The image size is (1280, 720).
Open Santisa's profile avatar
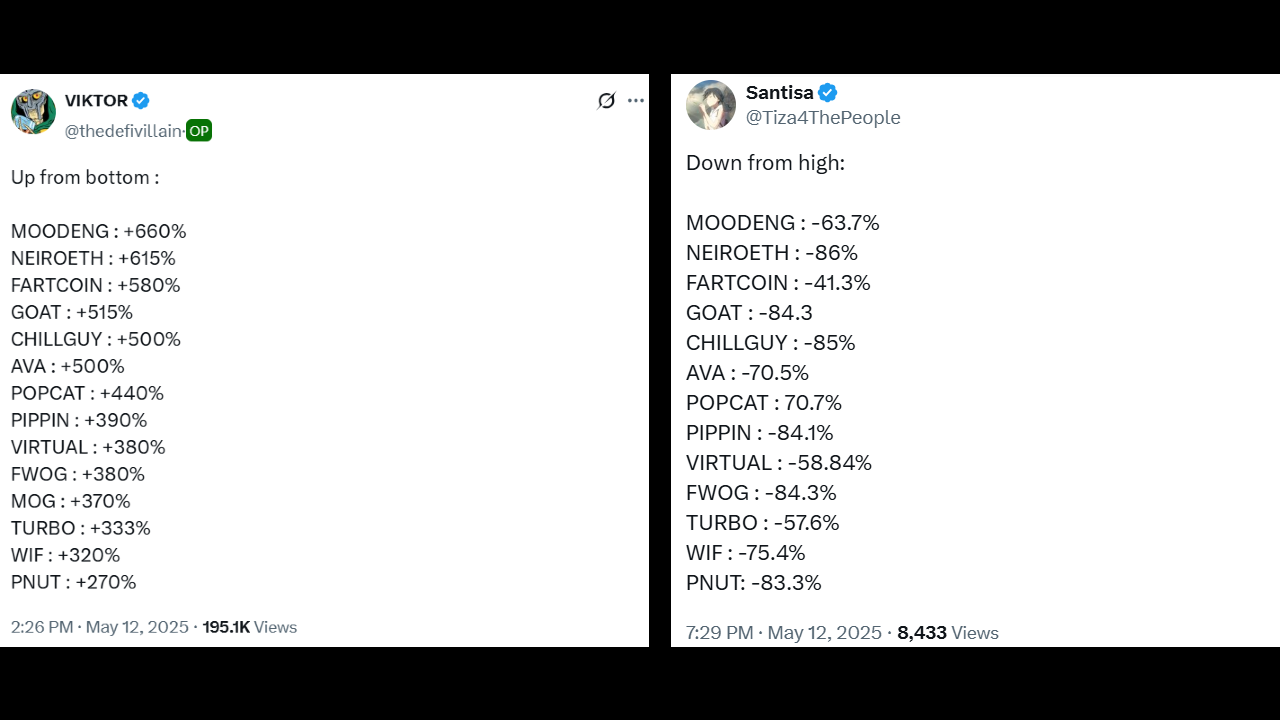(711, 105)
